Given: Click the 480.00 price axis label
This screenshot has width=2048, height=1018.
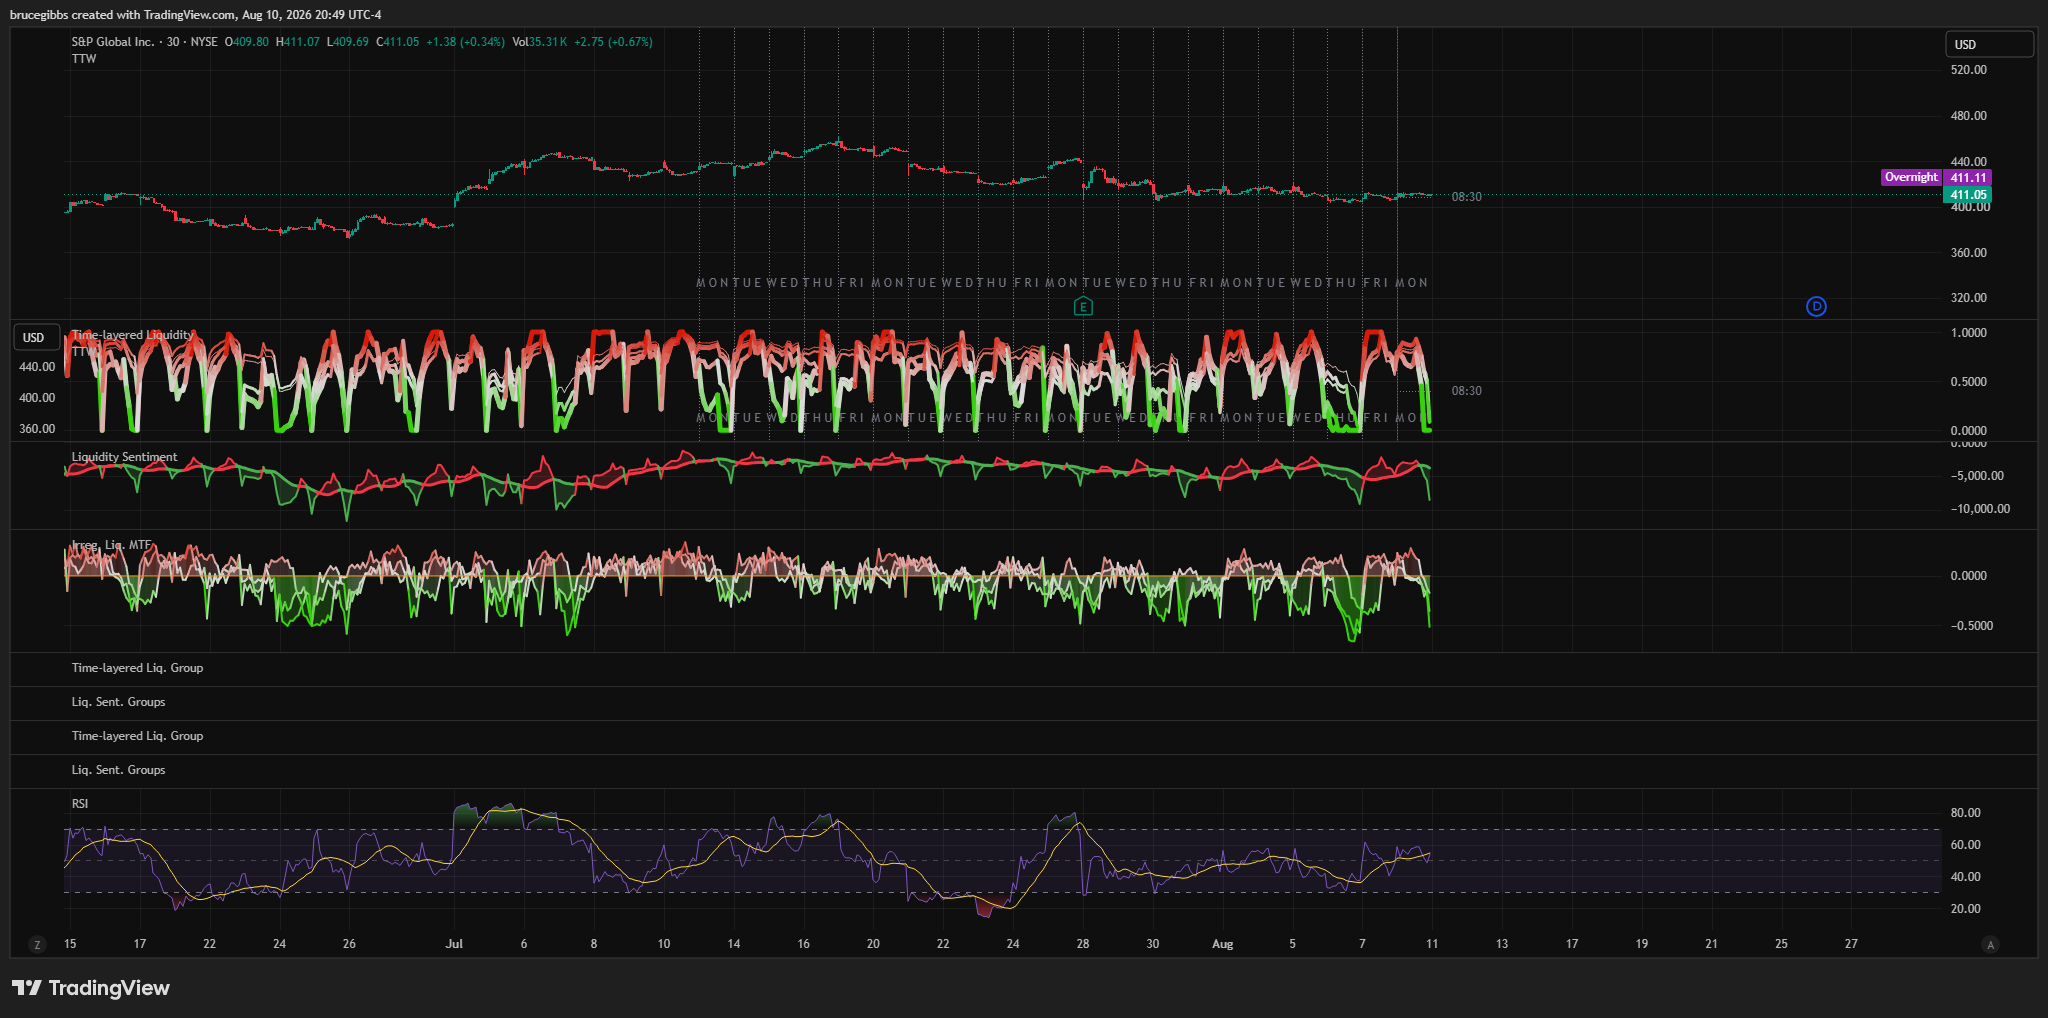Looking at the screenshot, I should [x=1968, y=116].
